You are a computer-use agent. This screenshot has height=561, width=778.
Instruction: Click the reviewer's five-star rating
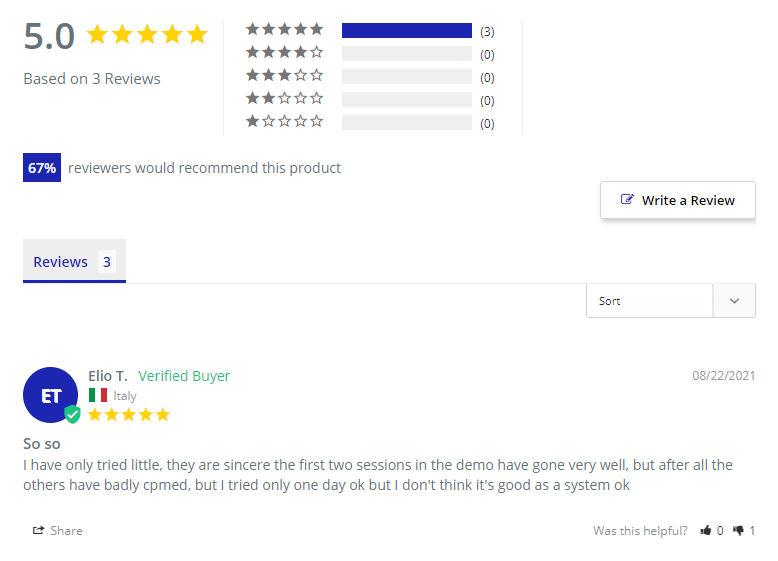tap(129, 414)
